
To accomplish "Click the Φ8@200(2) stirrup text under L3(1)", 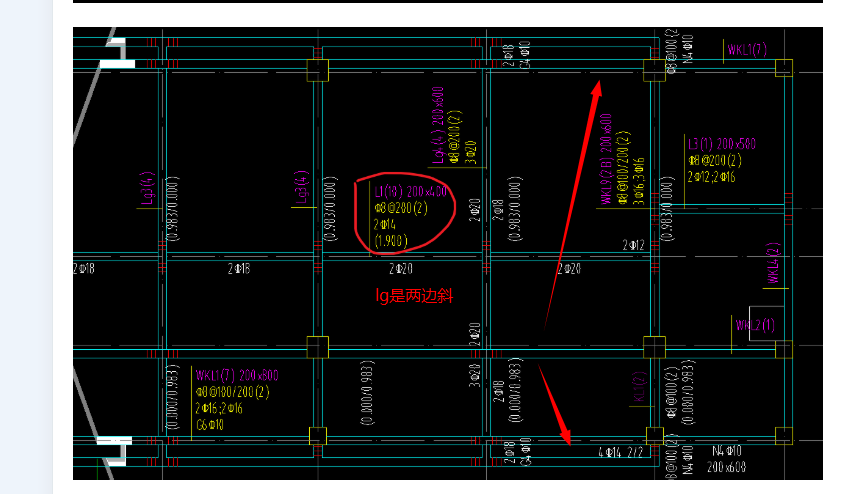I will (715, 160).
